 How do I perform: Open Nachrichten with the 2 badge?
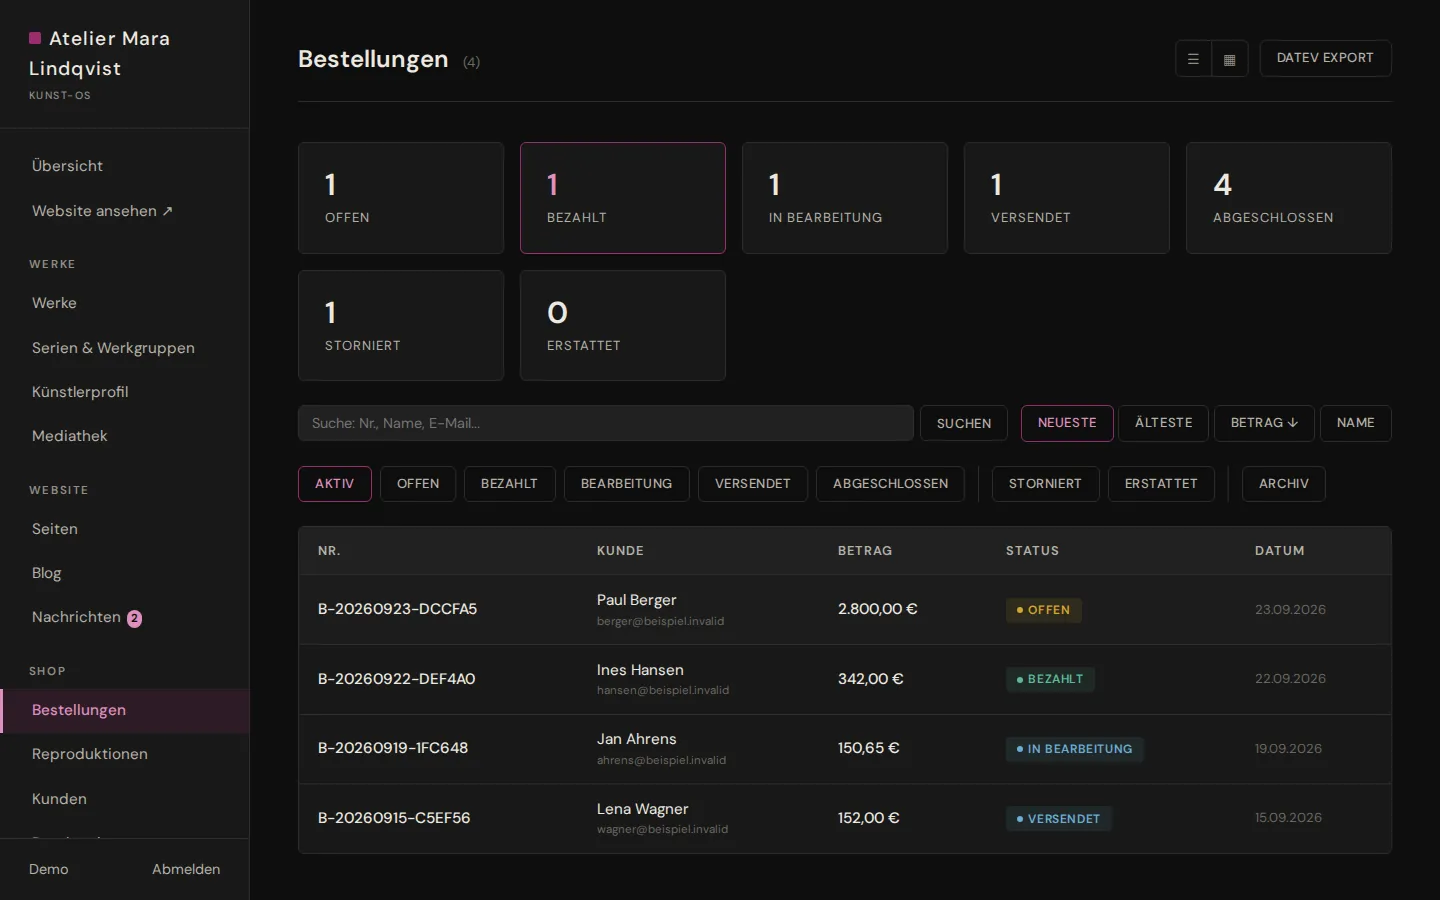pos(125,617)
